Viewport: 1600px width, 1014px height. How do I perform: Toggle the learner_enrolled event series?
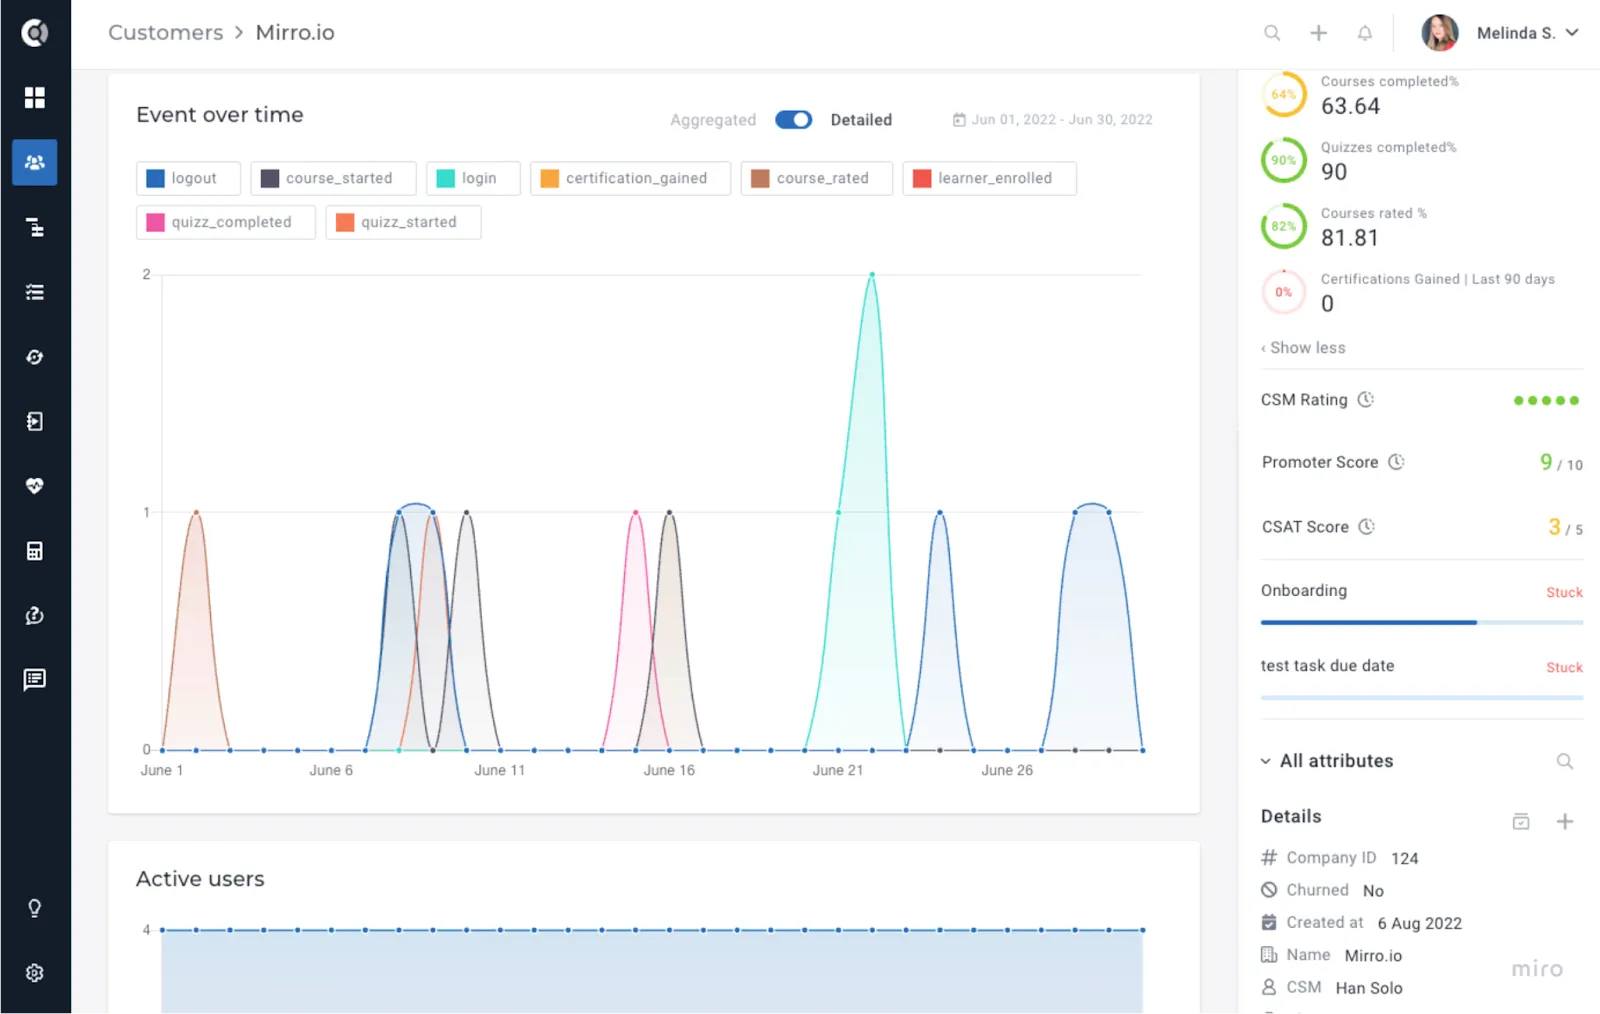[989, 178]
